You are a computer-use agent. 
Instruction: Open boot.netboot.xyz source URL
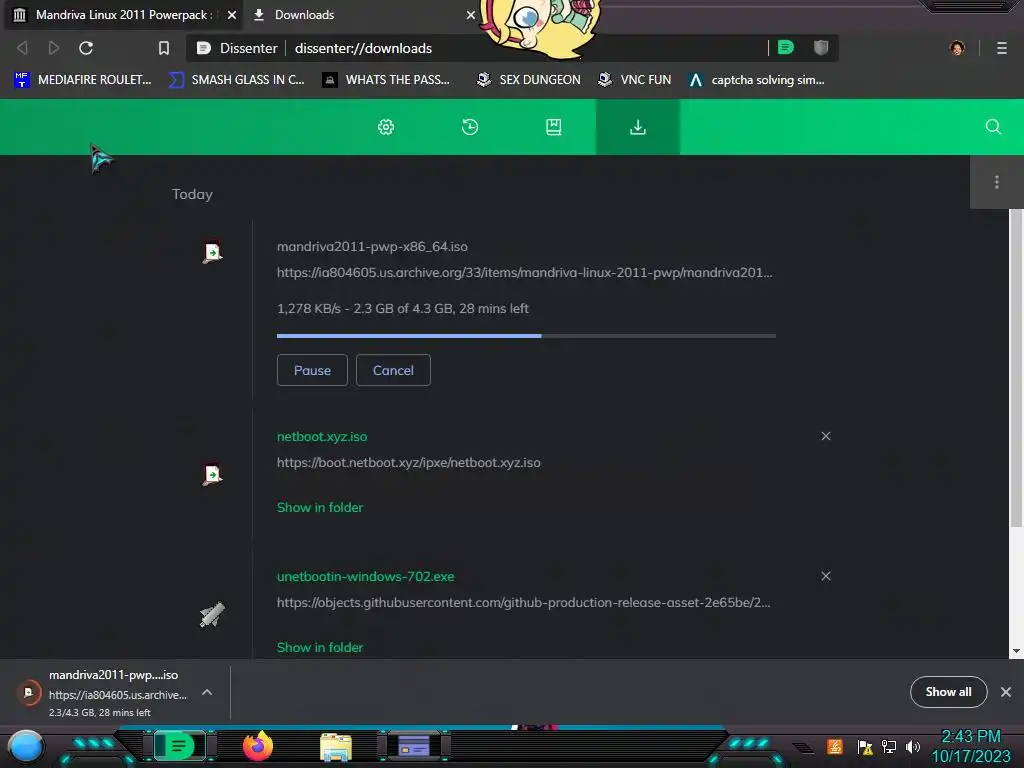tap(409, 462)
